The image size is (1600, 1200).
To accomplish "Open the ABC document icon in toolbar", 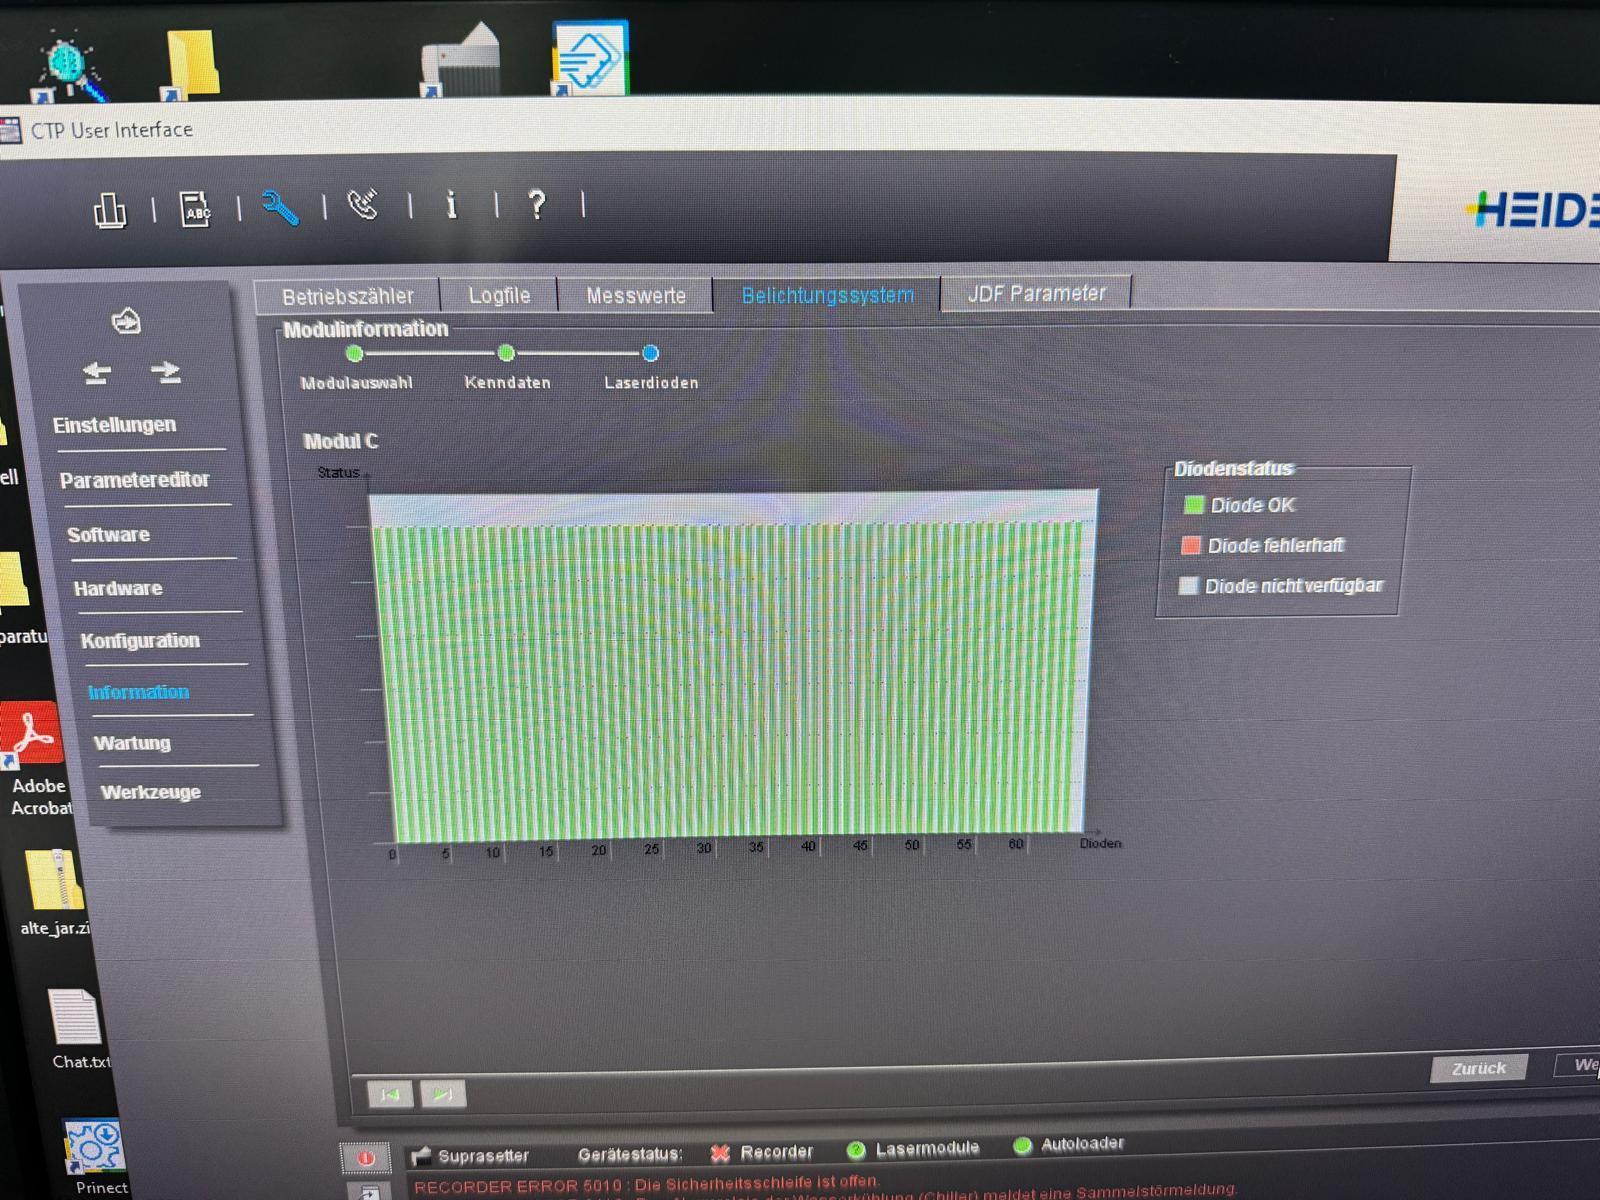I will coord(195,209).
